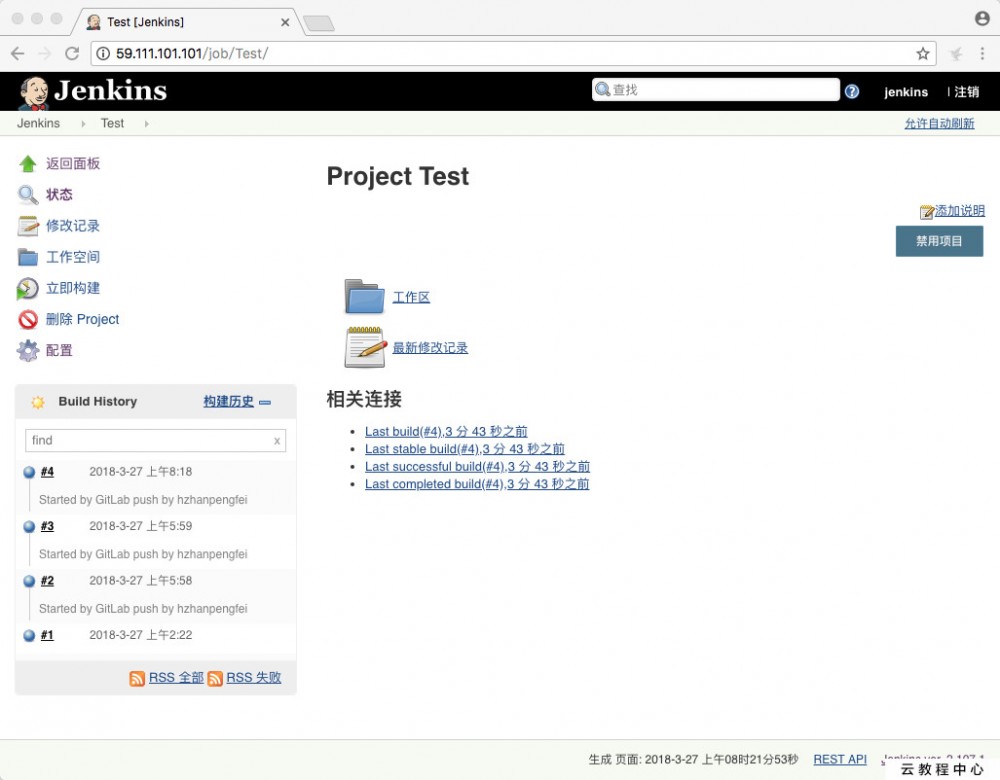Viewport: 1000px width, 780px height.
Task: Open project settings via the 配置 gear icon
Action: coord(28,350)
